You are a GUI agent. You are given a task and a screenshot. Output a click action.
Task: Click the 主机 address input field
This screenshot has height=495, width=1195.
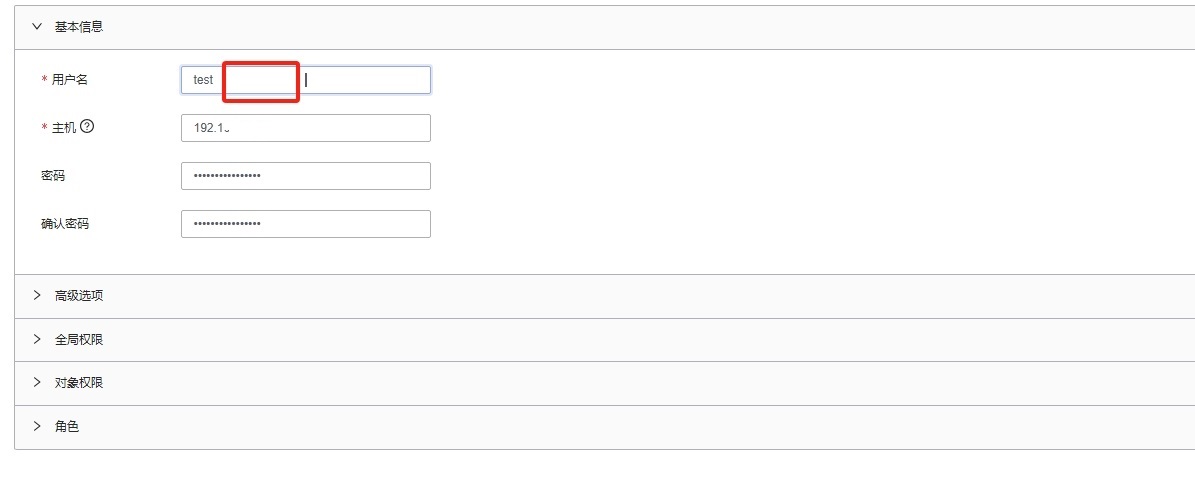pyautogui.click(x=305, y=128)
